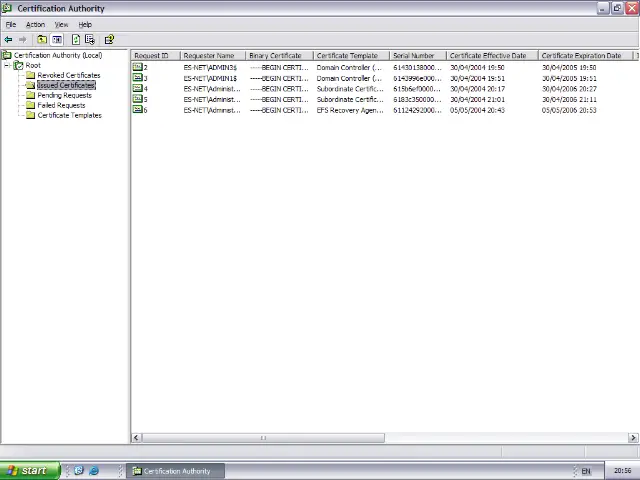This screenshot has width=640, height=480.
Task: Sort by Certificate Template column header
Action: point(351,56)
